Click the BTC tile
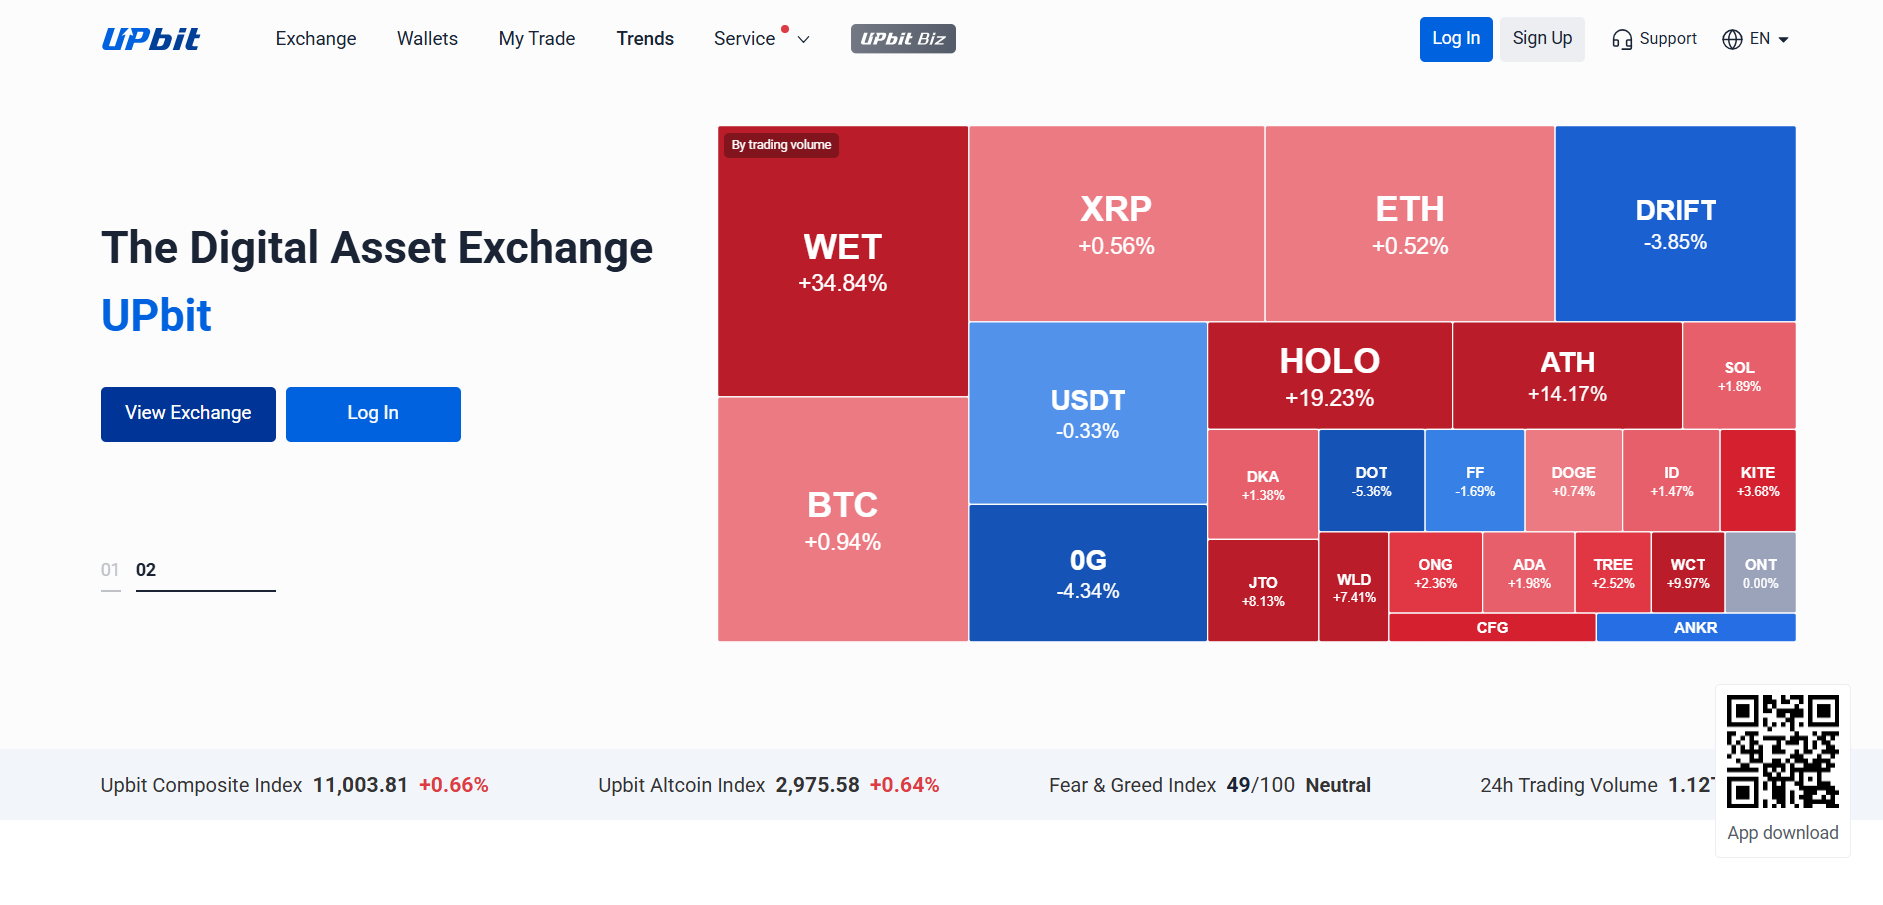 (841, 520)
